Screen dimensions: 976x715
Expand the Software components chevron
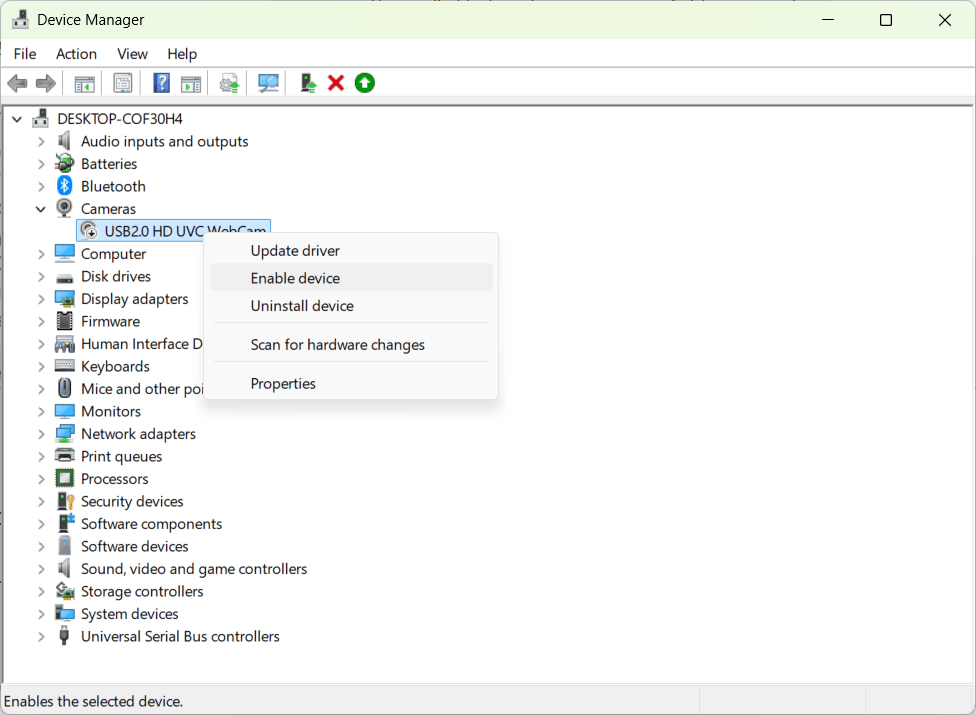41,524
